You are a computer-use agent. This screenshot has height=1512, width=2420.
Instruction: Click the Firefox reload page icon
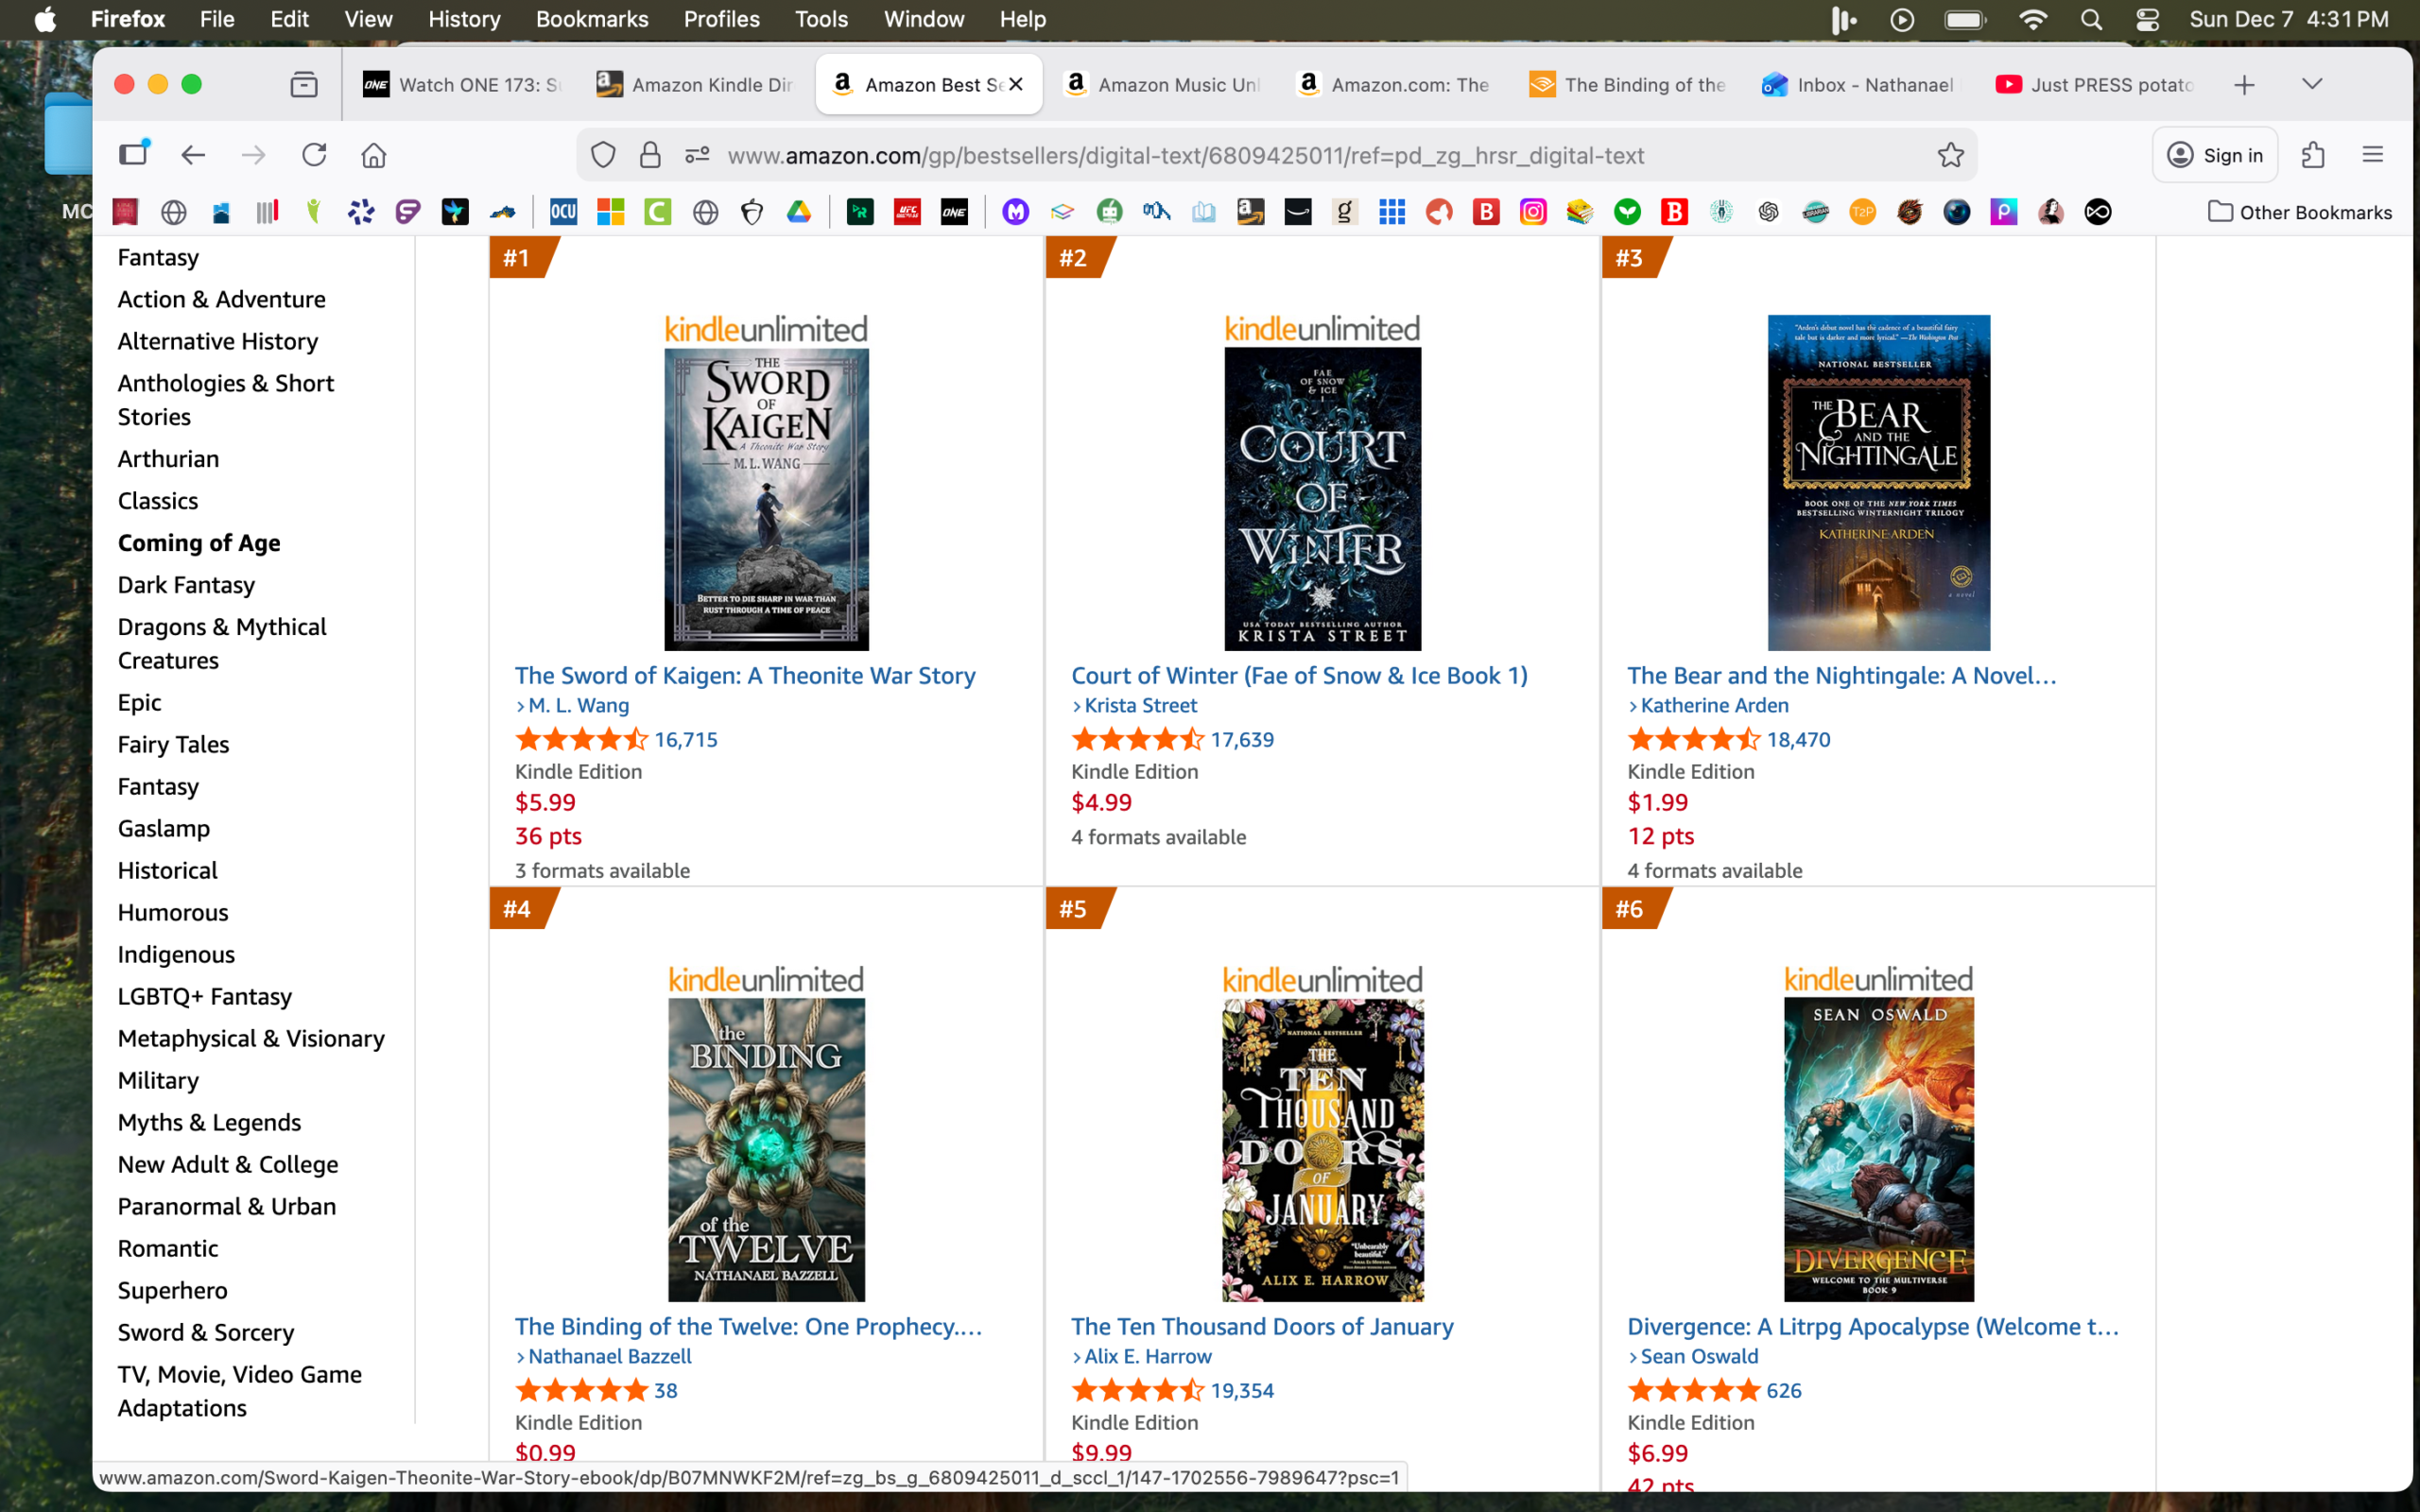click(314, 155)
